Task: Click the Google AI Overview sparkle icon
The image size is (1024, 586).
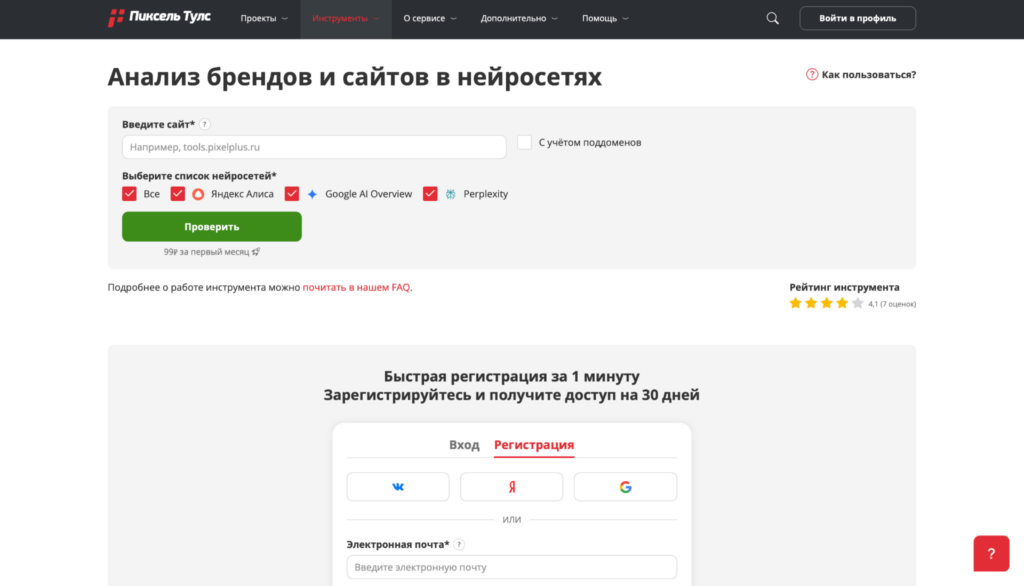Action: pyautogui.click(x=313, y=194)
